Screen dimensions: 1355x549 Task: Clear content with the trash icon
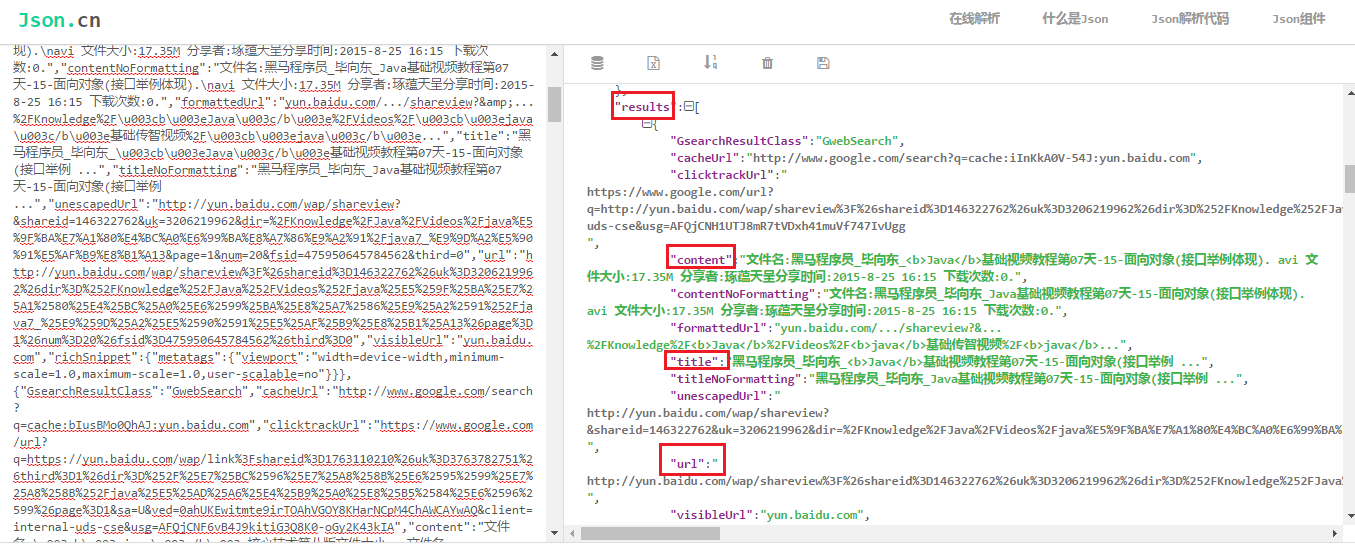pyautogui.click(x=767, y=63)
